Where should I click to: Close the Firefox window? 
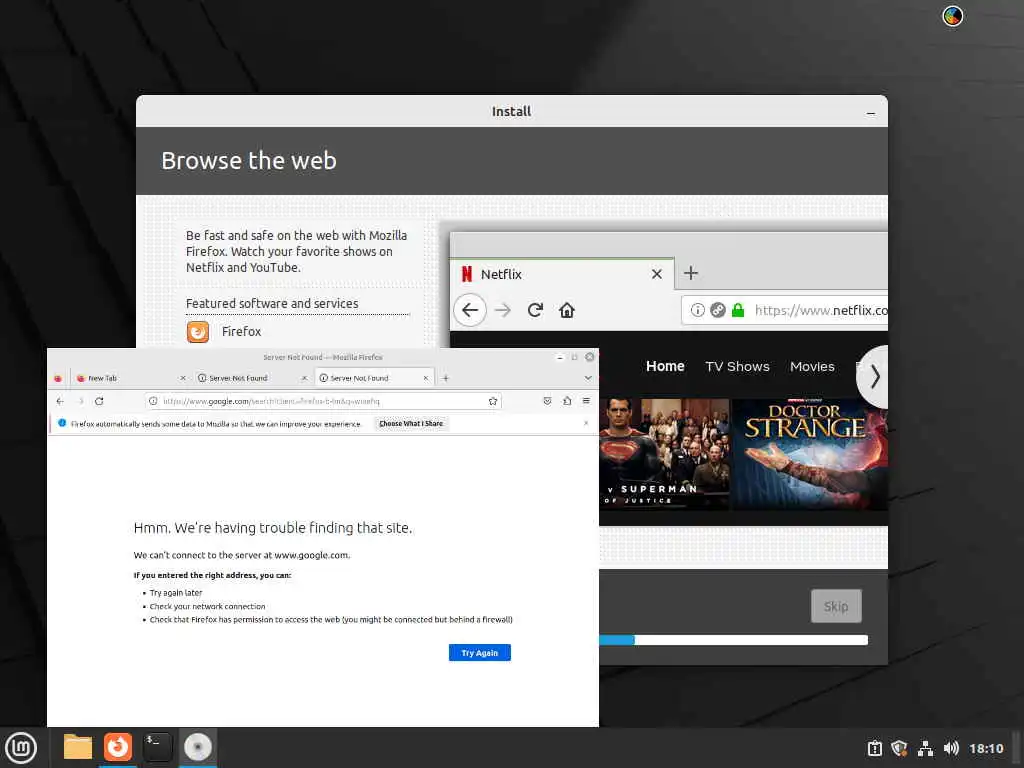590,357
